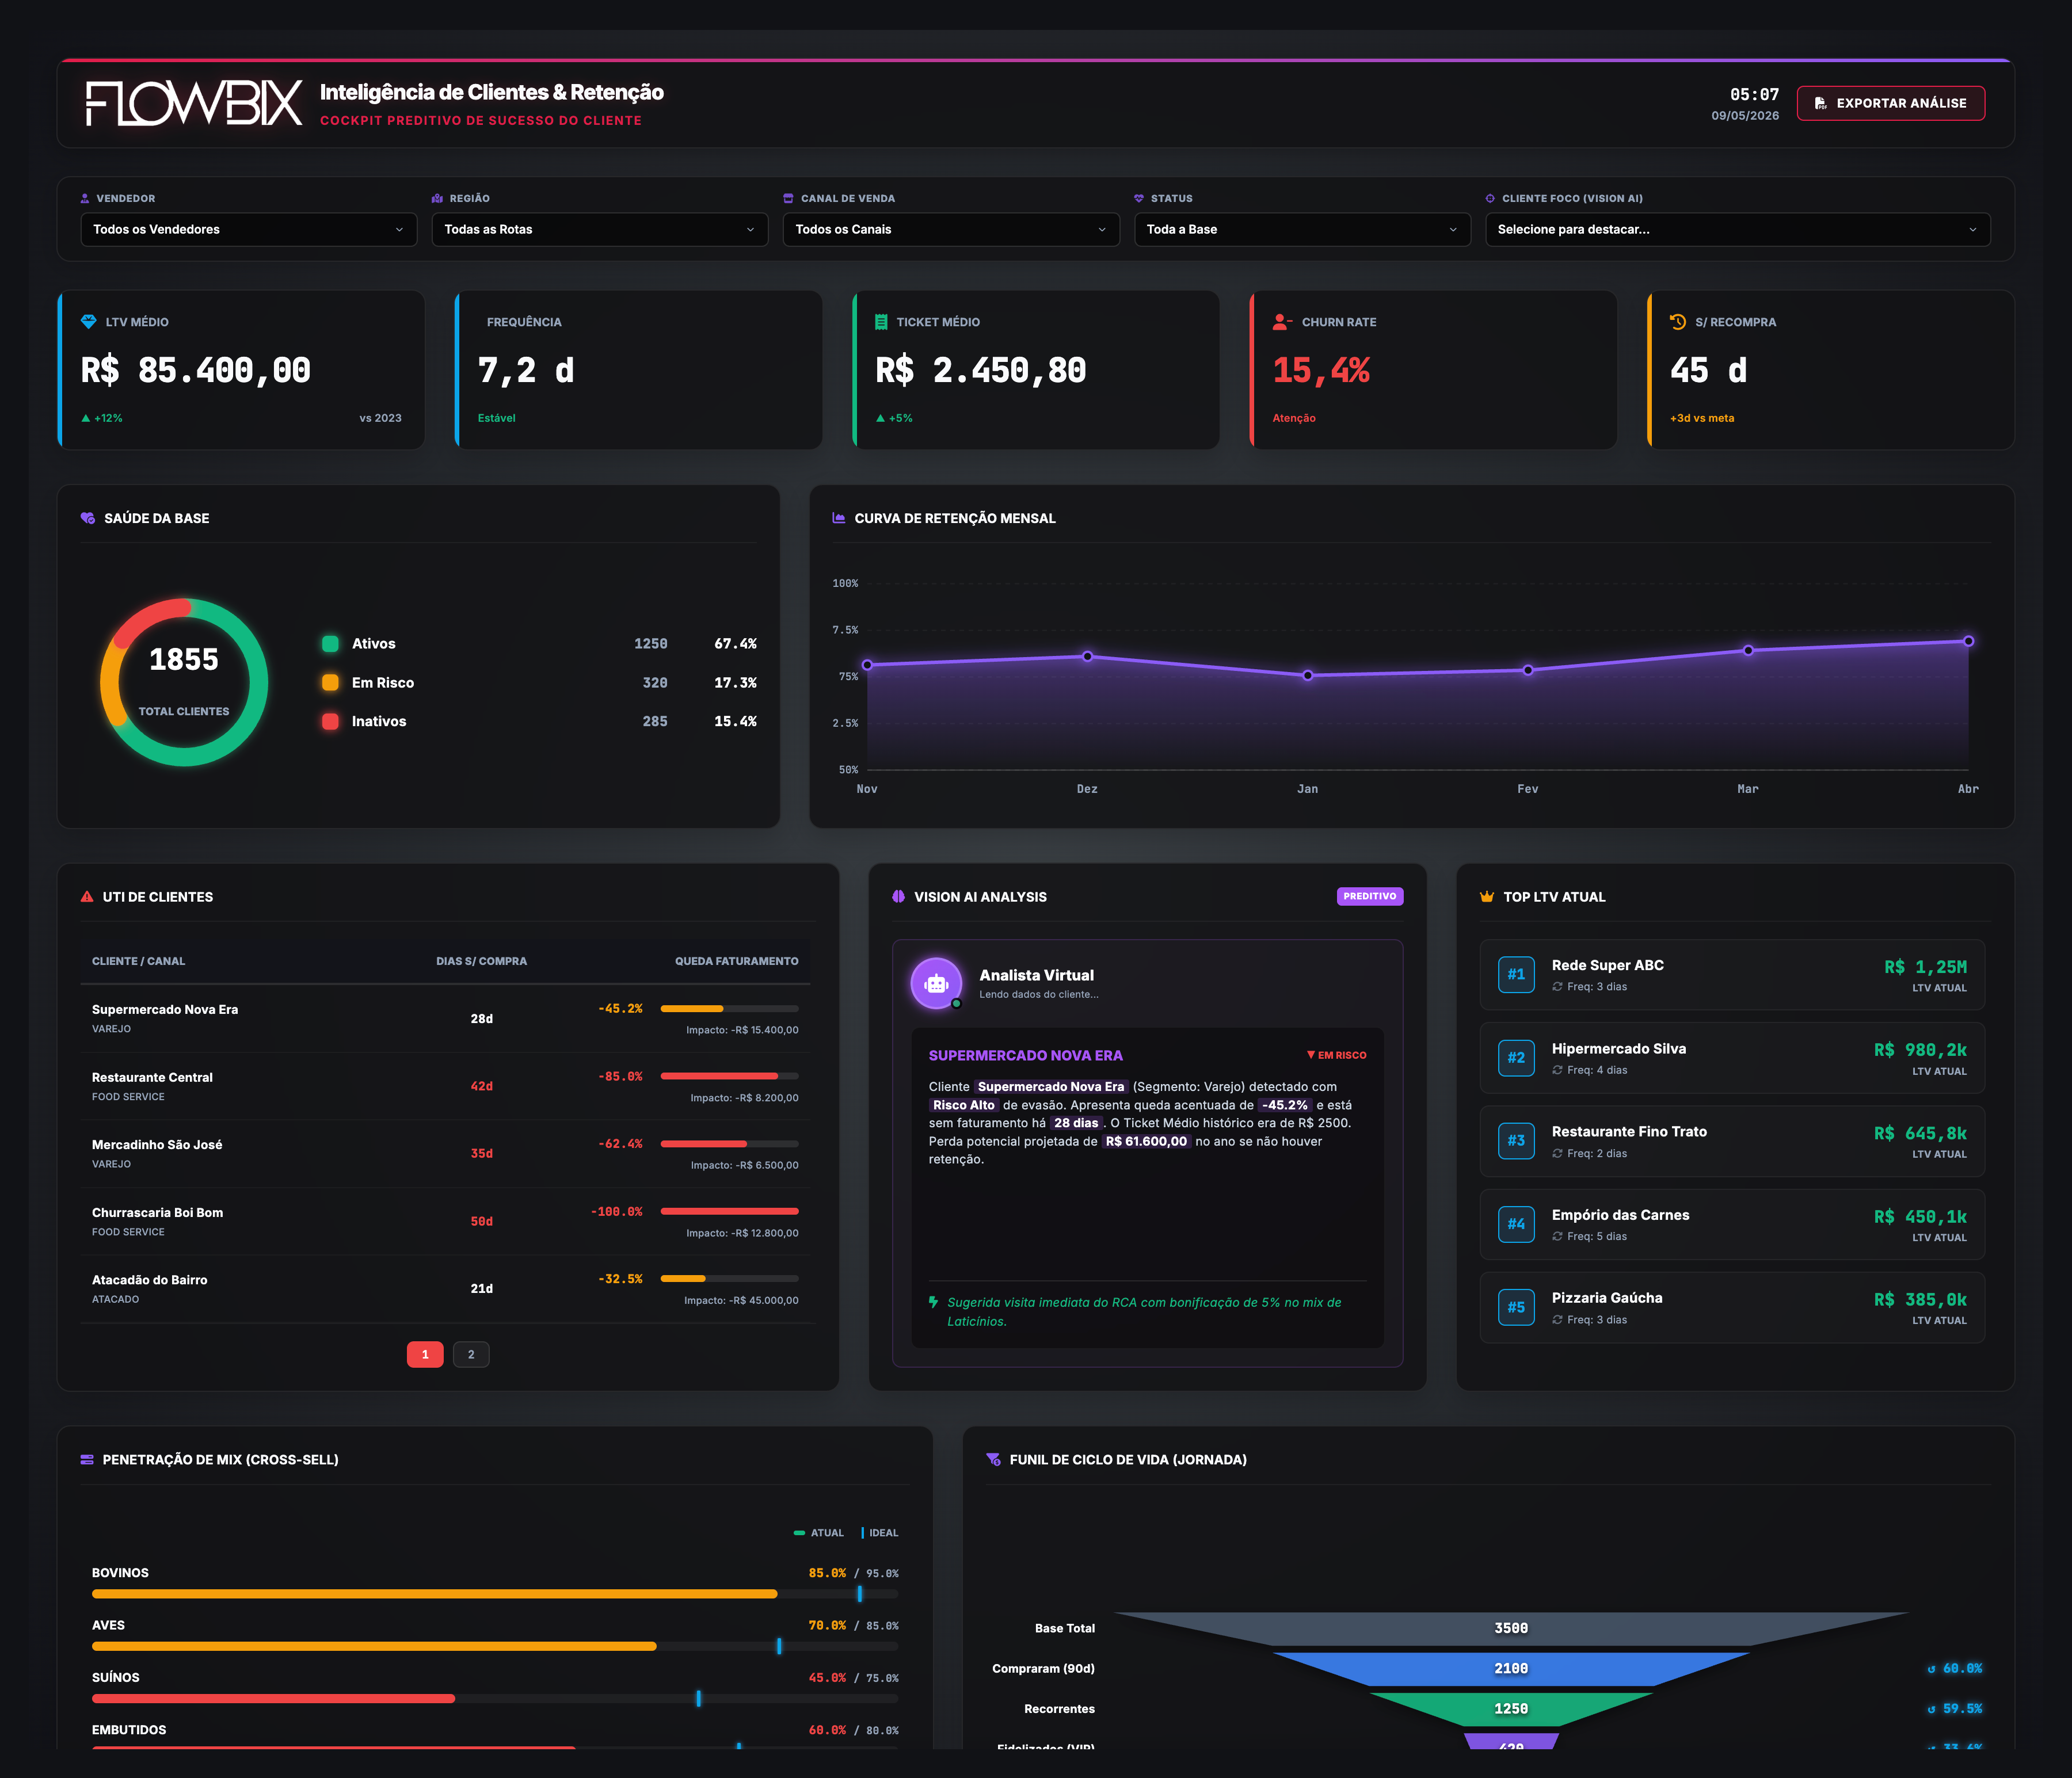The image size is (2072, 1778).
Task: Select the Mercadinho São José row
Action: click(x=445, y=1154)
